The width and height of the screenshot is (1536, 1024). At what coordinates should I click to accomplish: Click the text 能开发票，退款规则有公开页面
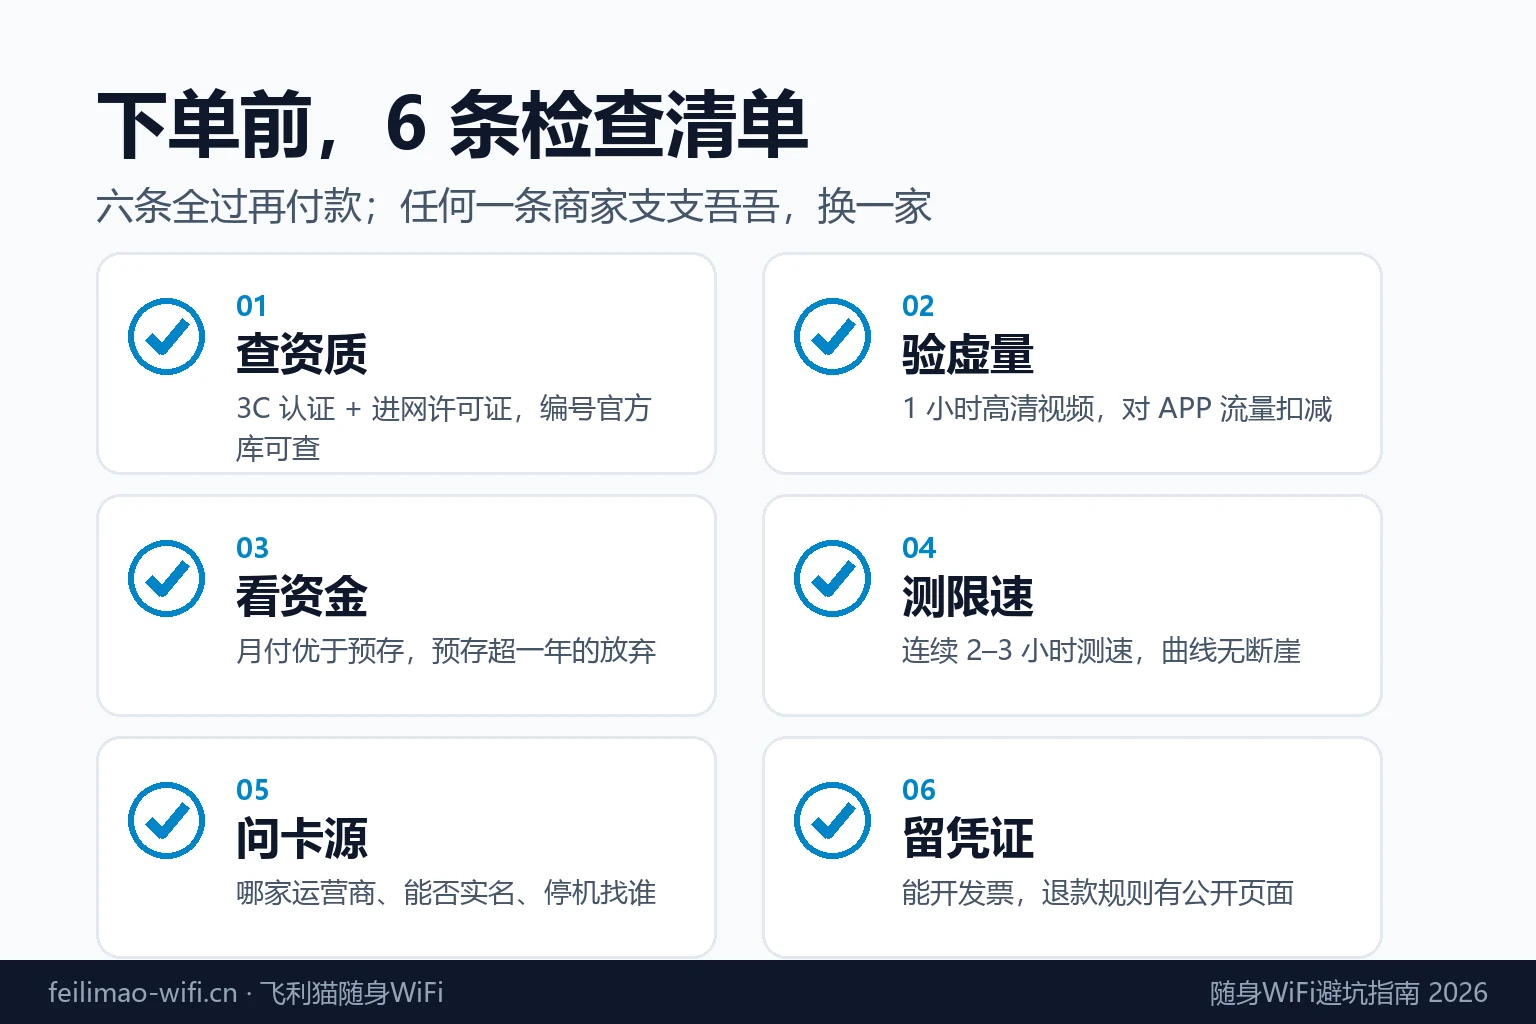click(1098, 893)
